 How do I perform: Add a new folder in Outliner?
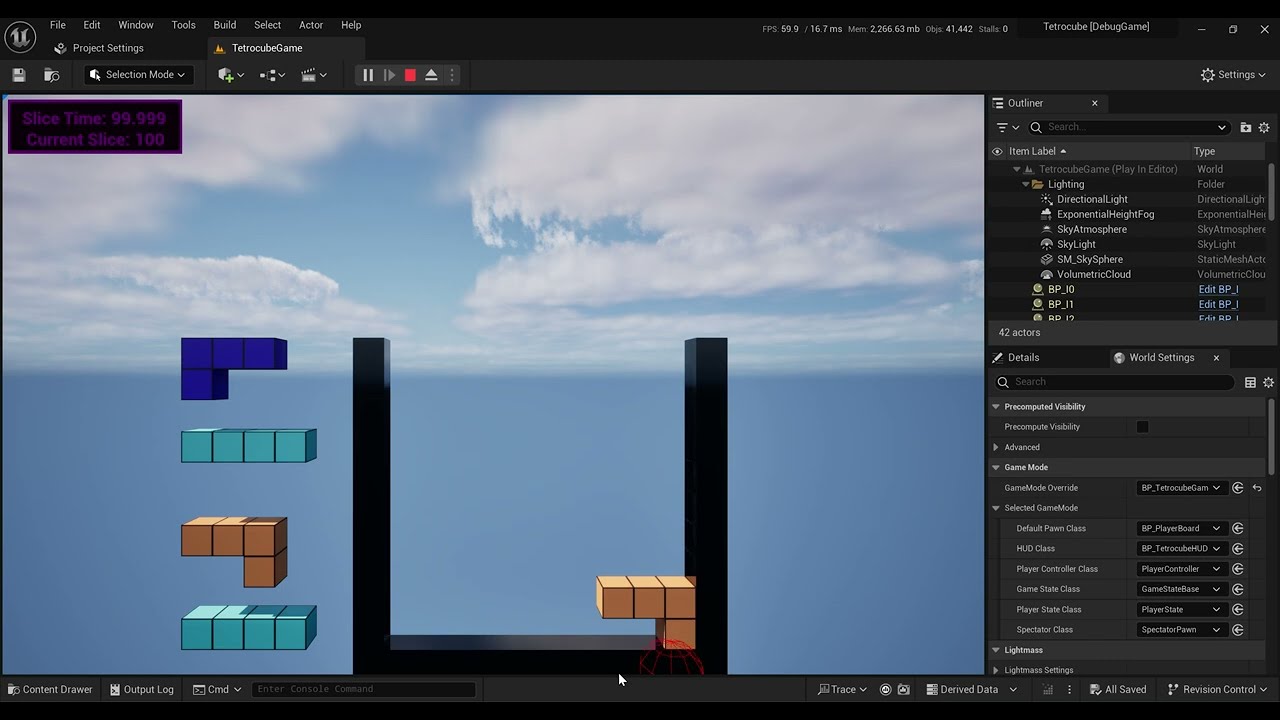pyautogui.click(x=1246, y=128)
